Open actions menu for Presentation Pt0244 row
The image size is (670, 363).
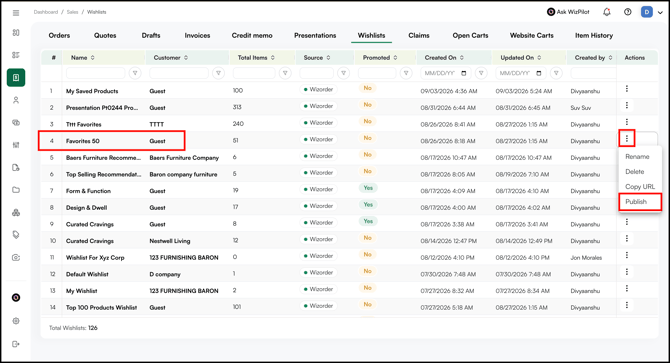[x=626, y=105]
